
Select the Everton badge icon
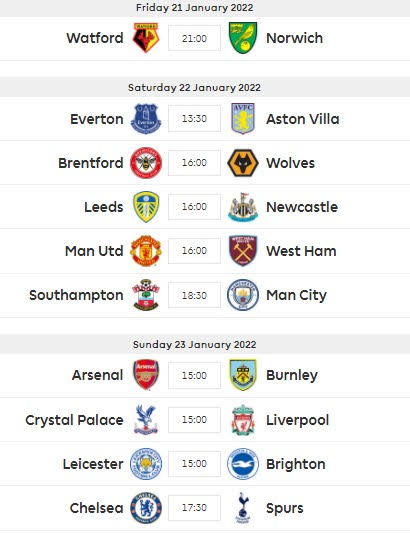click(x=146, y=119)
